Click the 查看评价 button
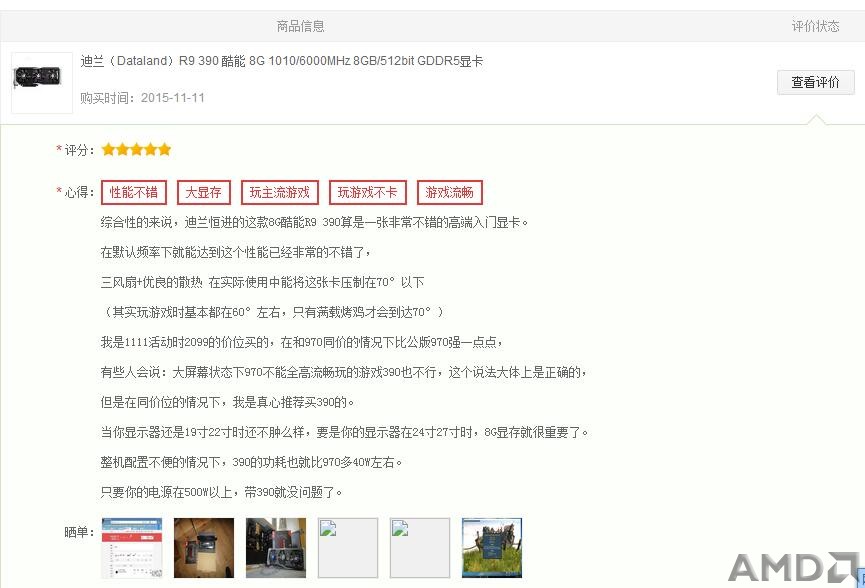The width and height of the screenshot is (865, 588). point(815,82)
